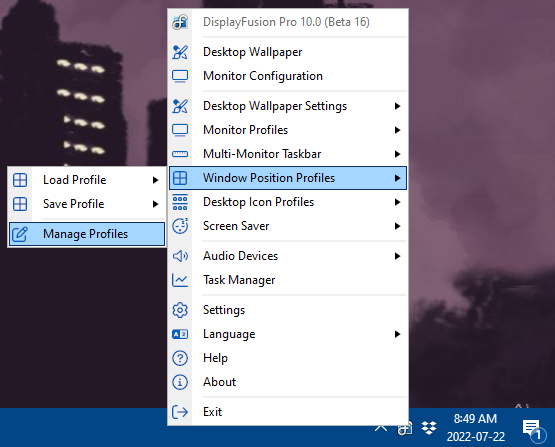Expand Language submenu arrow

(x=397, y=334)
